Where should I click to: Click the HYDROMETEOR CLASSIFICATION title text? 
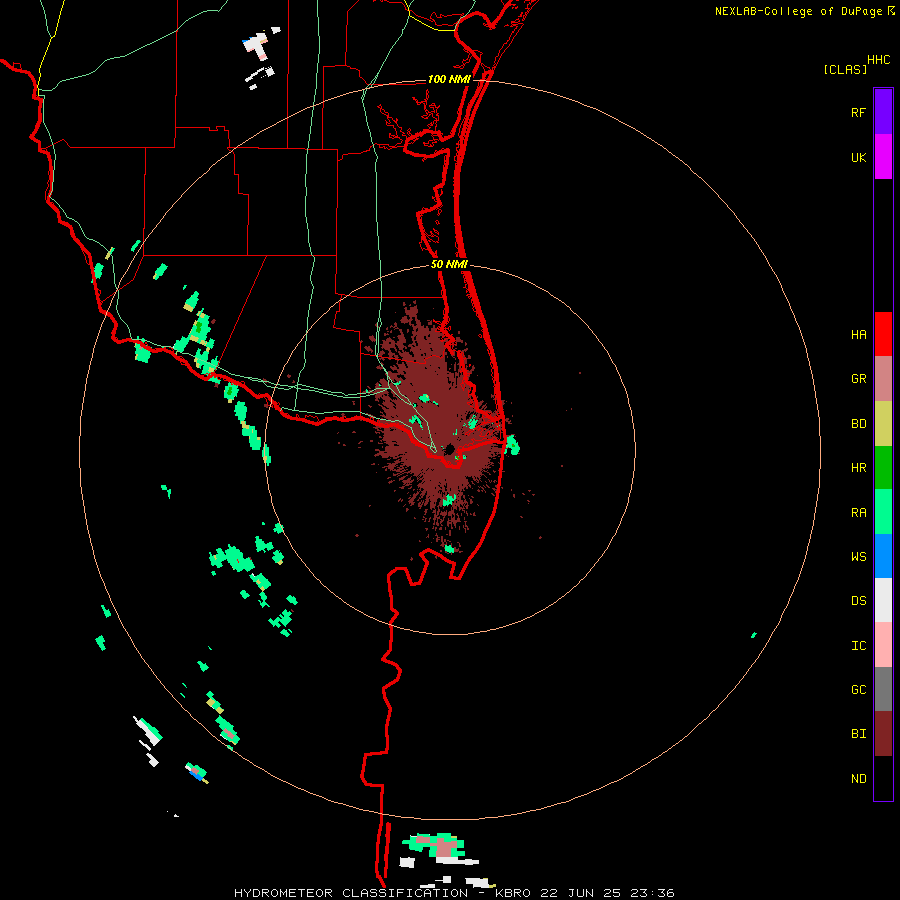[x=351, y=893]
